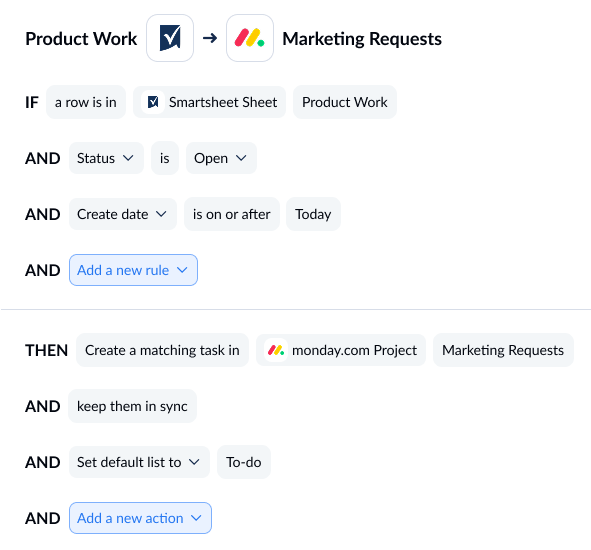Click the Product Work sheet name chip
Image resolution: width=591 pixels, height=550 pixels.
point(345,102)
